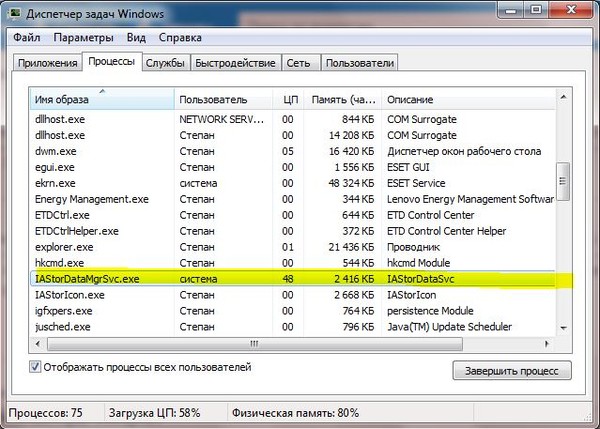Select the Energy Management.exe process

click(x=292, y=199)
